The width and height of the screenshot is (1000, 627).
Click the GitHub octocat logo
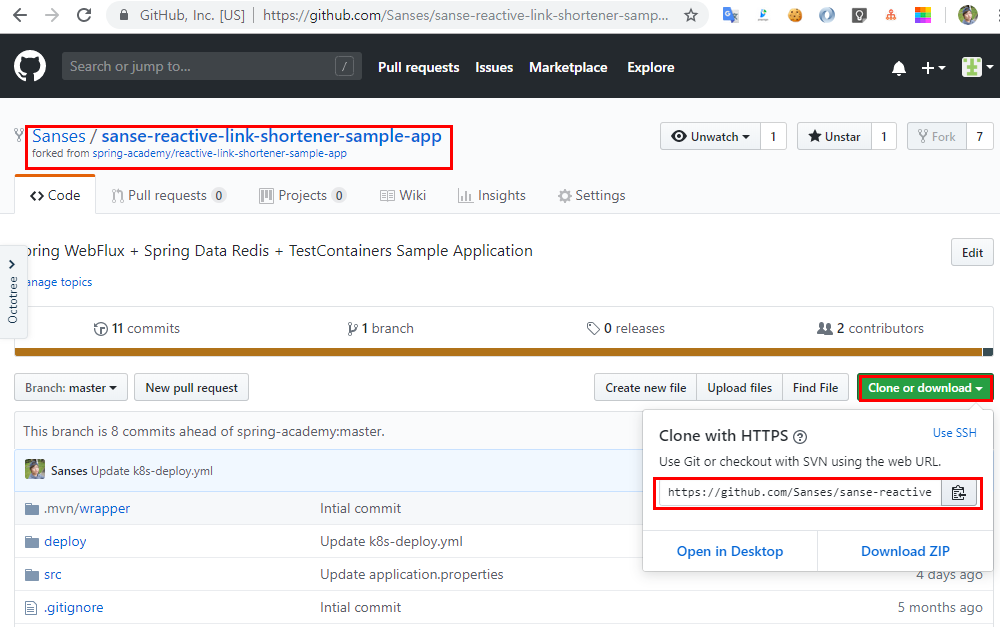[x=30, y=67]
